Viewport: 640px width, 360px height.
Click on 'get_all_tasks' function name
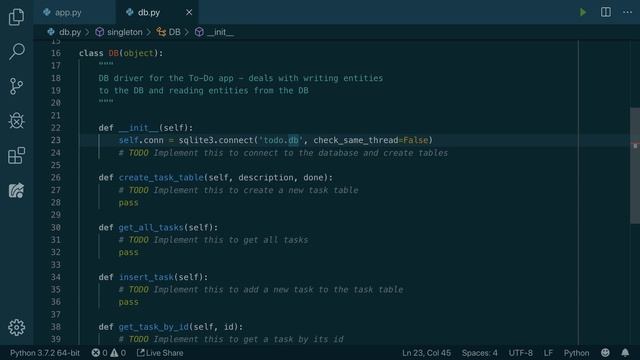[x=151, y=227]
